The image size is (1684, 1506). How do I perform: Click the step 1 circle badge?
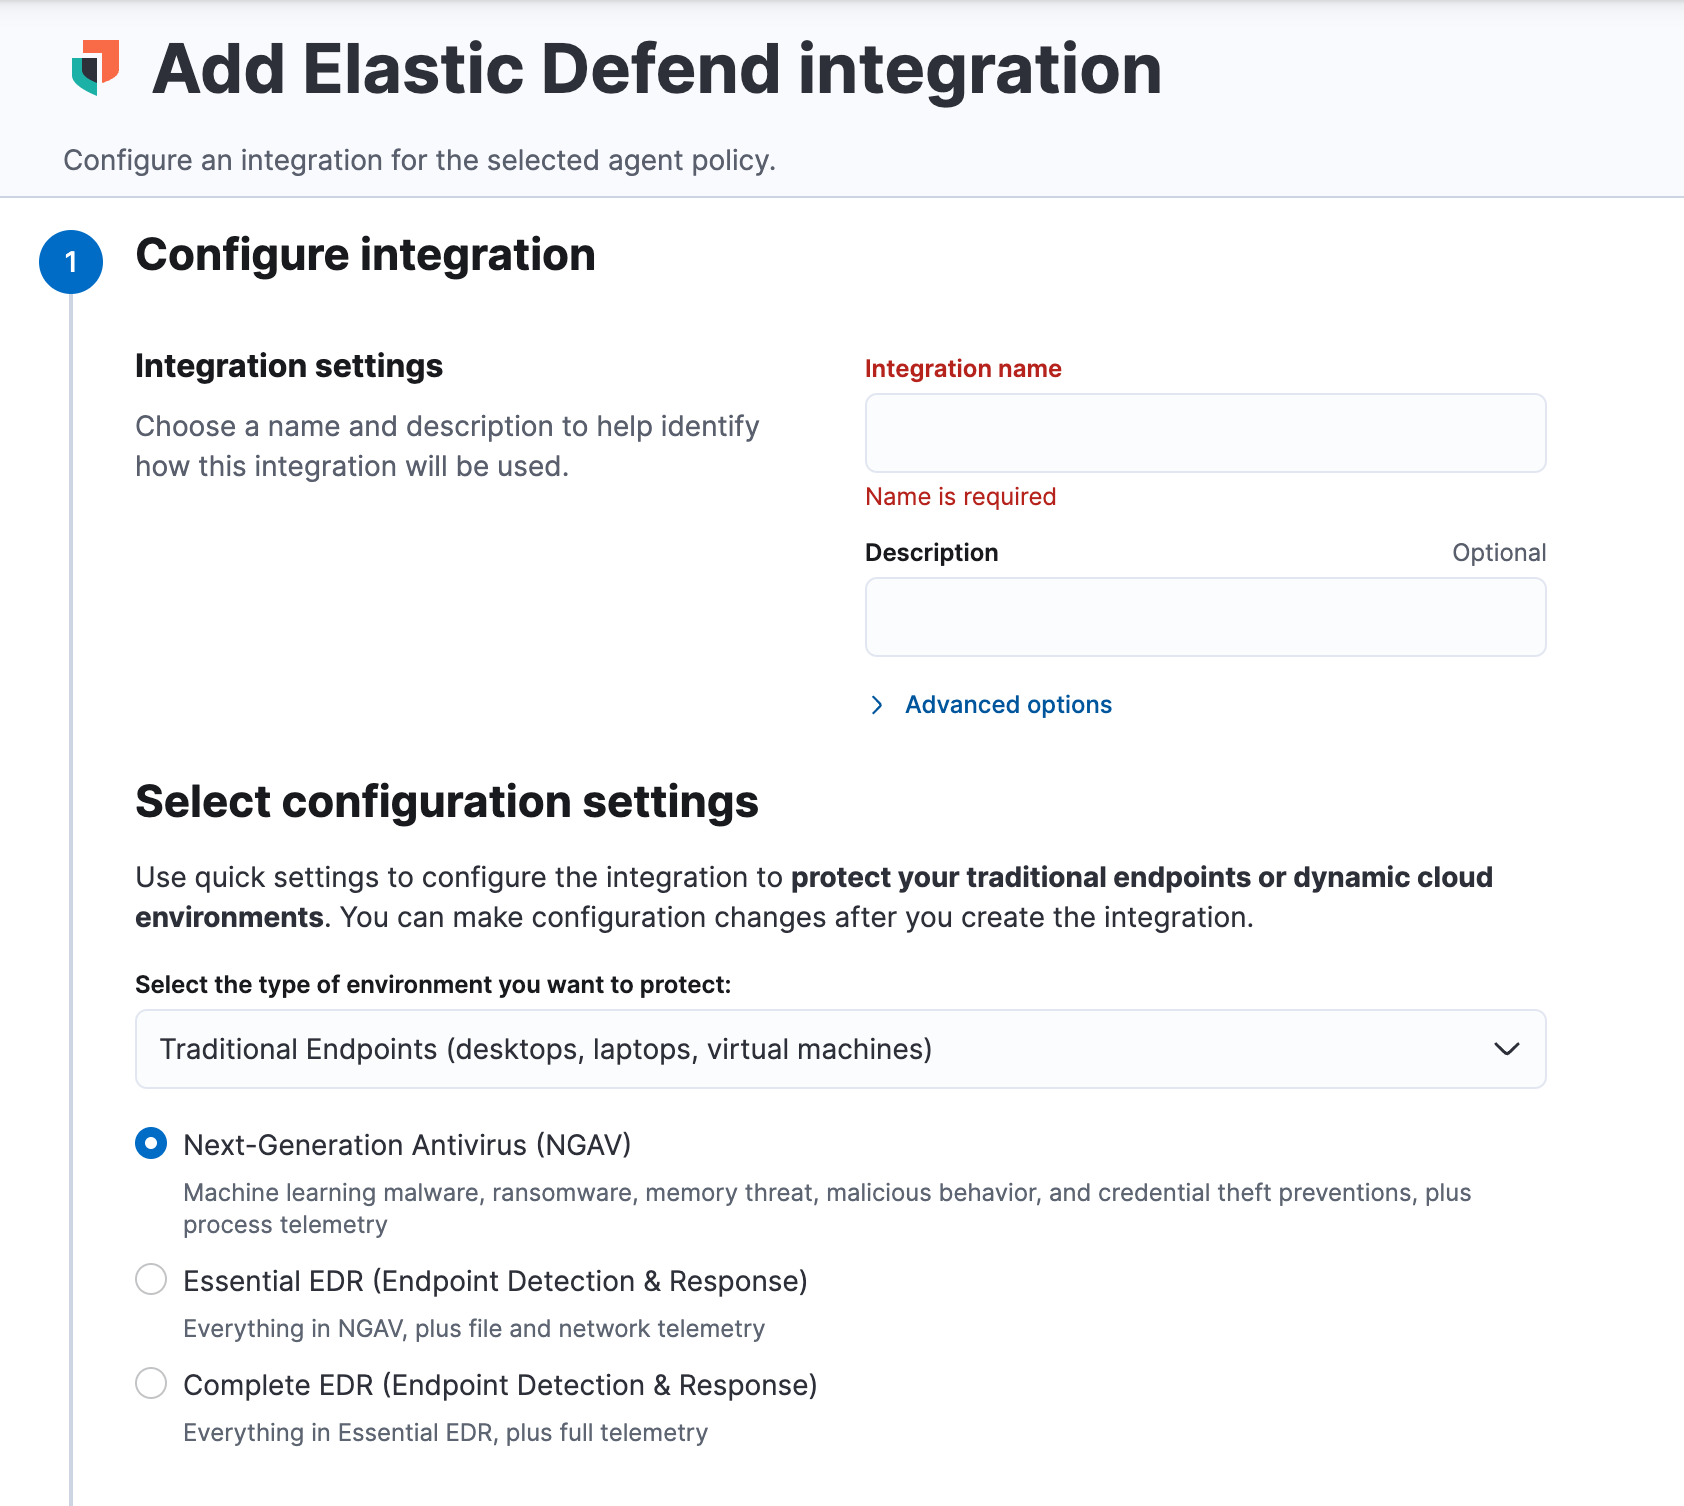tap(71, 262)
